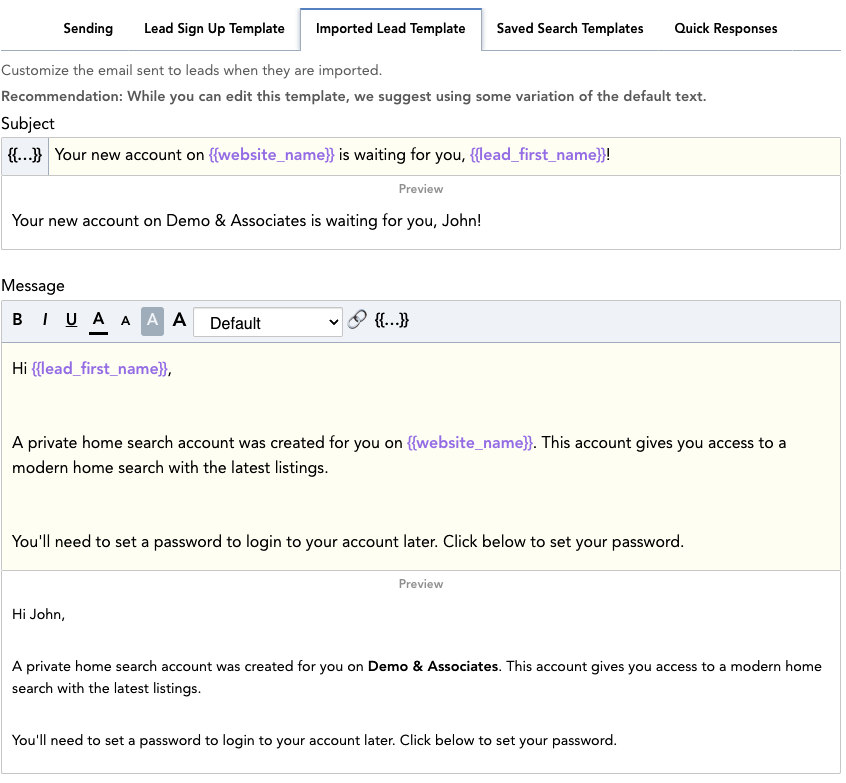Click {{website_name}} token in message body
The height and width of the screenshot is (783, 846).
coord(470,443)
